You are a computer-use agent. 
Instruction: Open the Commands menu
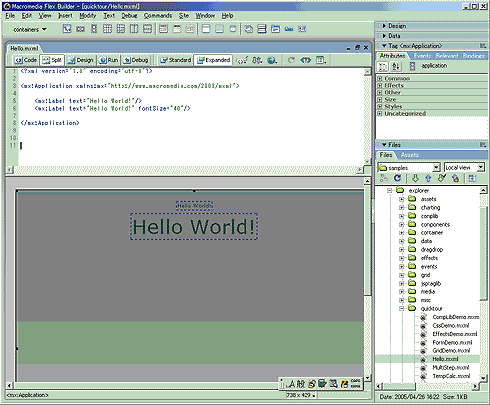(158, 16)
